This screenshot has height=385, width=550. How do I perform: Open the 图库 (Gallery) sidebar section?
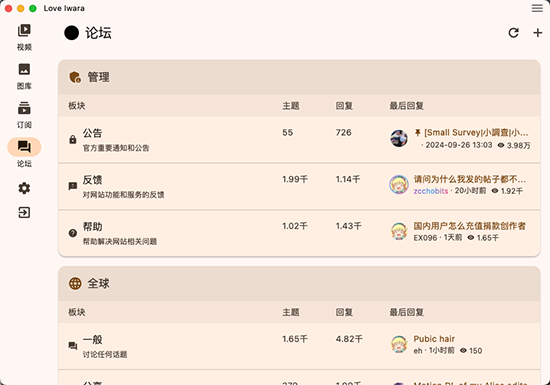24,76
